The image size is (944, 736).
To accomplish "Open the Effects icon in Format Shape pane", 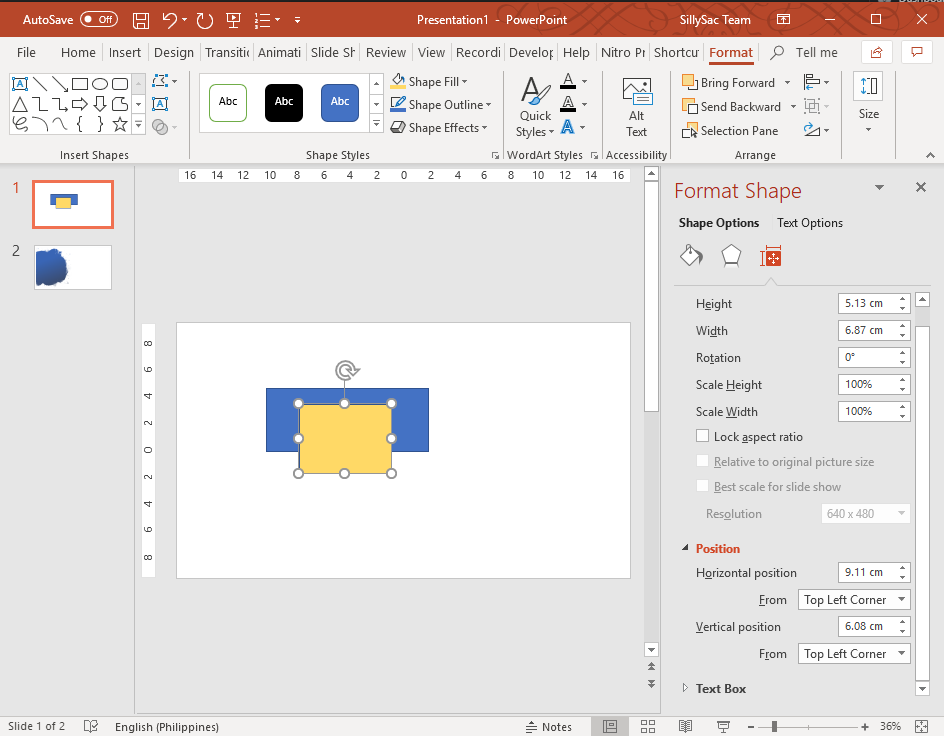I will click(731, 256).
